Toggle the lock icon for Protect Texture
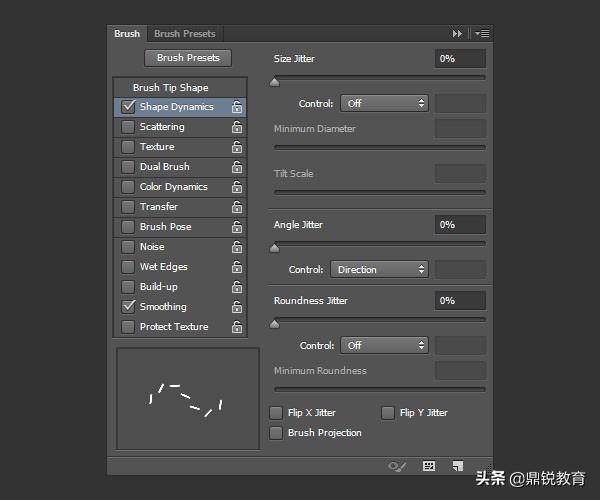Viewport: 600px width, 500px height. 237,327
